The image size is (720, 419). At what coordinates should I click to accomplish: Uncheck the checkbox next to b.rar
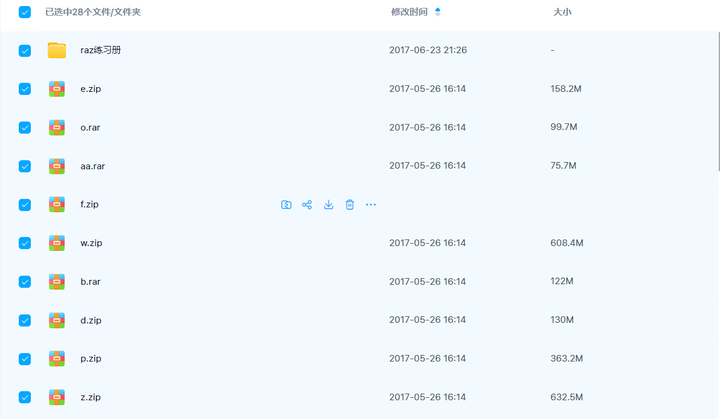click(x=25, y=281)
